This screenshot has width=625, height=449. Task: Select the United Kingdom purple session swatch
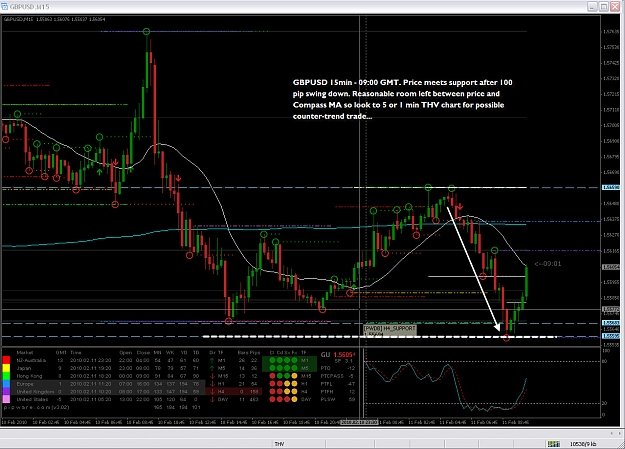[x=6, y=391]
